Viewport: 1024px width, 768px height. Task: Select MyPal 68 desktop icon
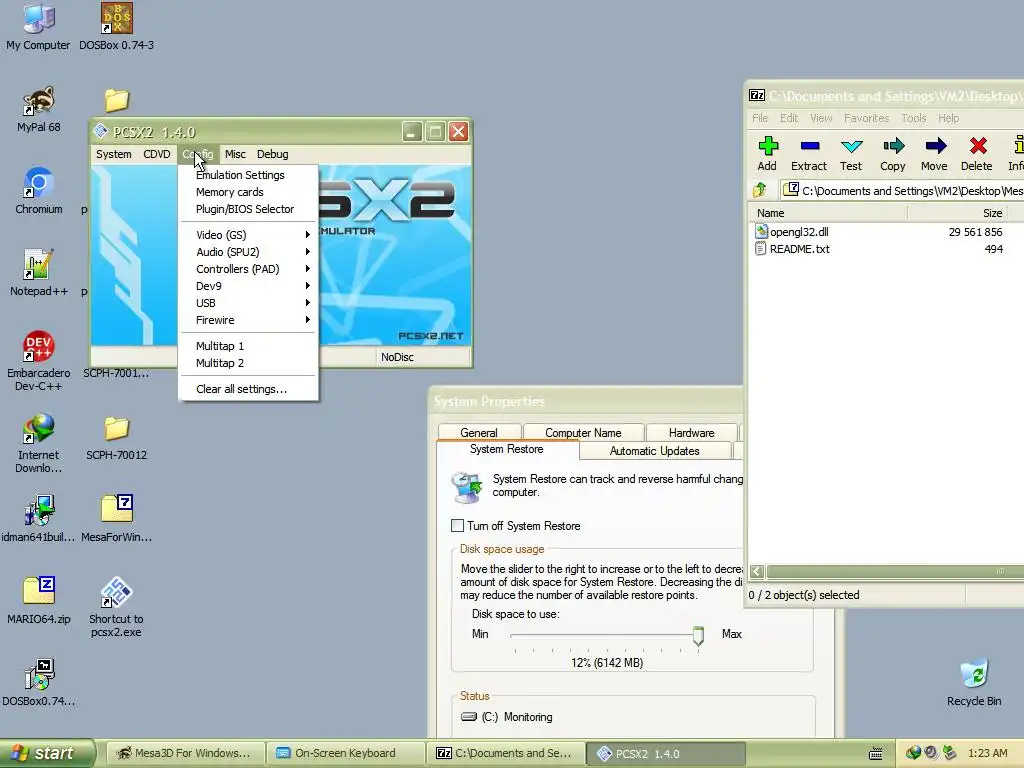tap(39, 101)
